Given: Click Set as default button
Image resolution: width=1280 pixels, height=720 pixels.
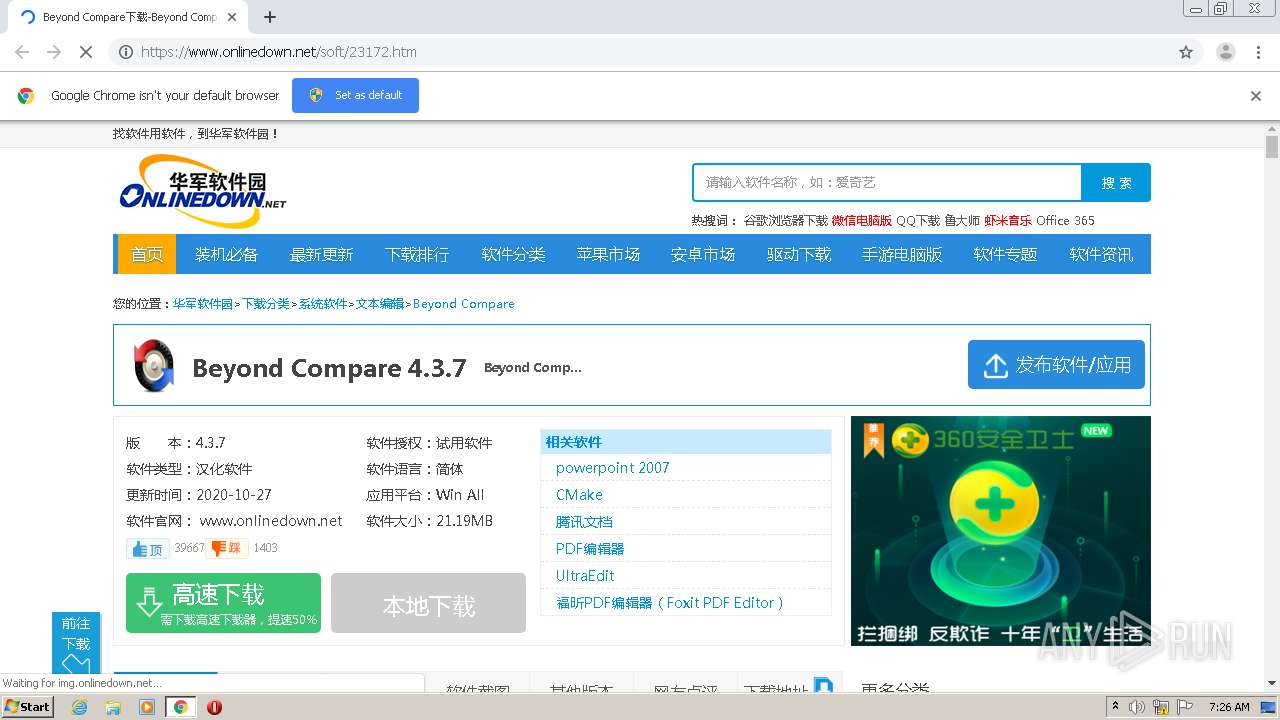Looking at the screenshot, I should (355, 95).
